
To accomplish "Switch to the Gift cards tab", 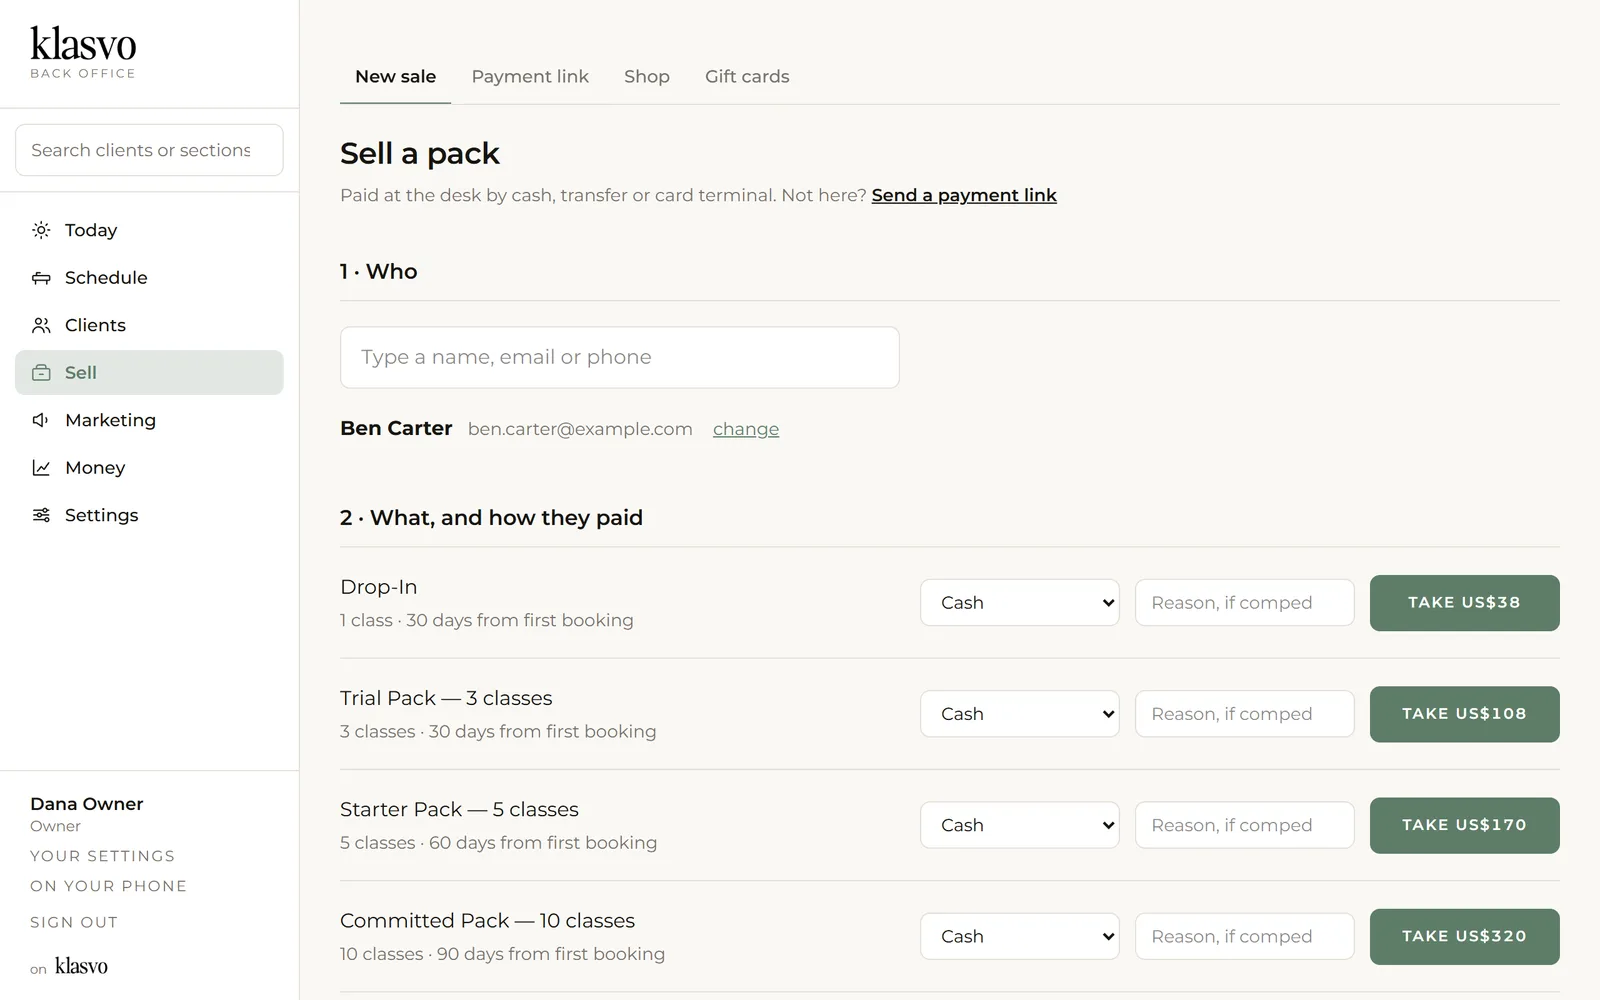I will click(x=747, y=77).
